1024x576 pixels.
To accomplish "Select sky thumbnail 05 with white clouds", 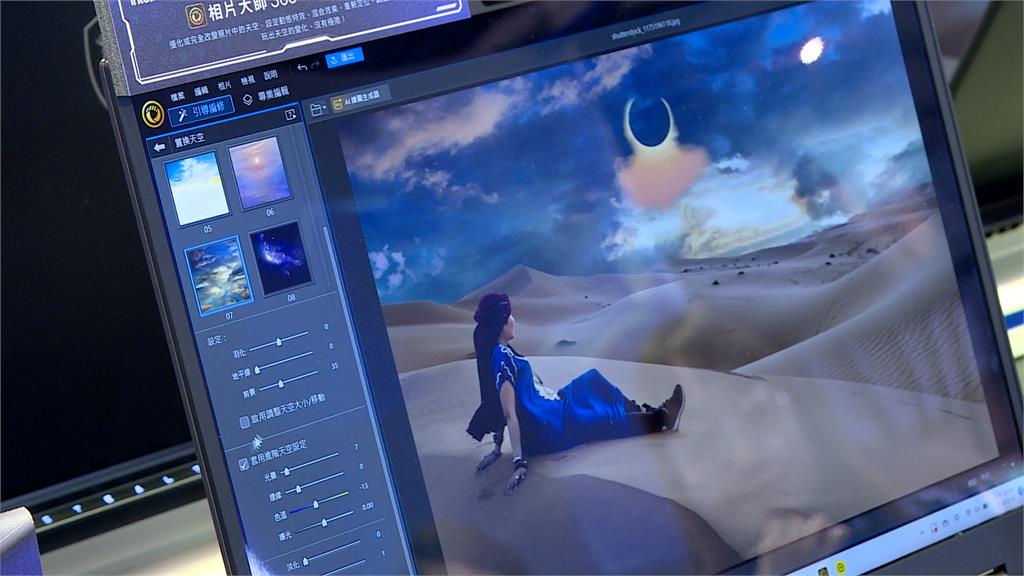I will coord(196,188).
